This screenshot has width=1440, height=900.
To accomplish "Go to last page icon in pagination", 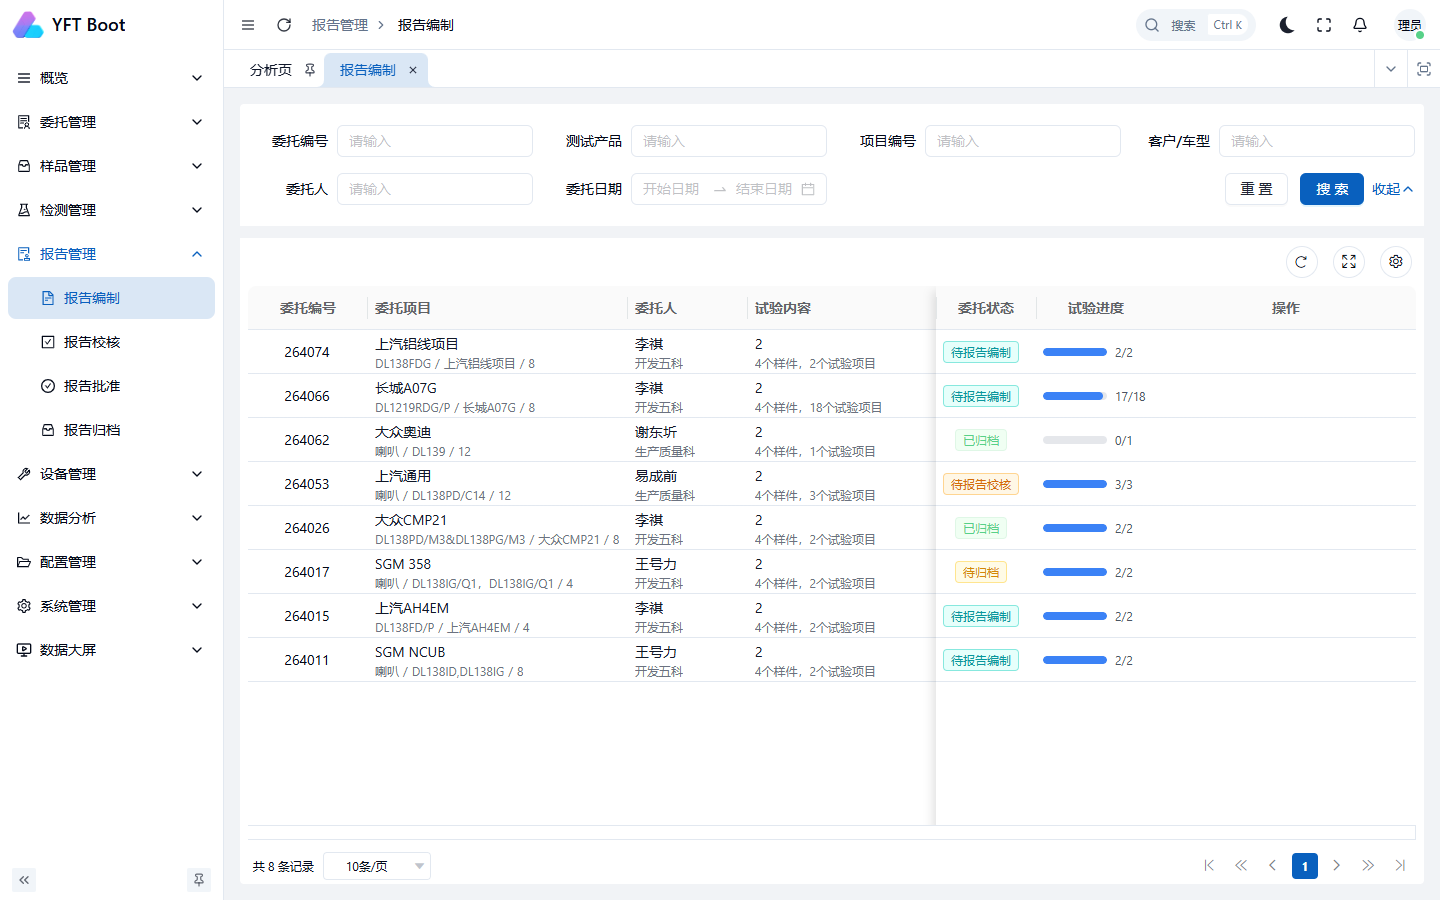I will coord(1400,866).
